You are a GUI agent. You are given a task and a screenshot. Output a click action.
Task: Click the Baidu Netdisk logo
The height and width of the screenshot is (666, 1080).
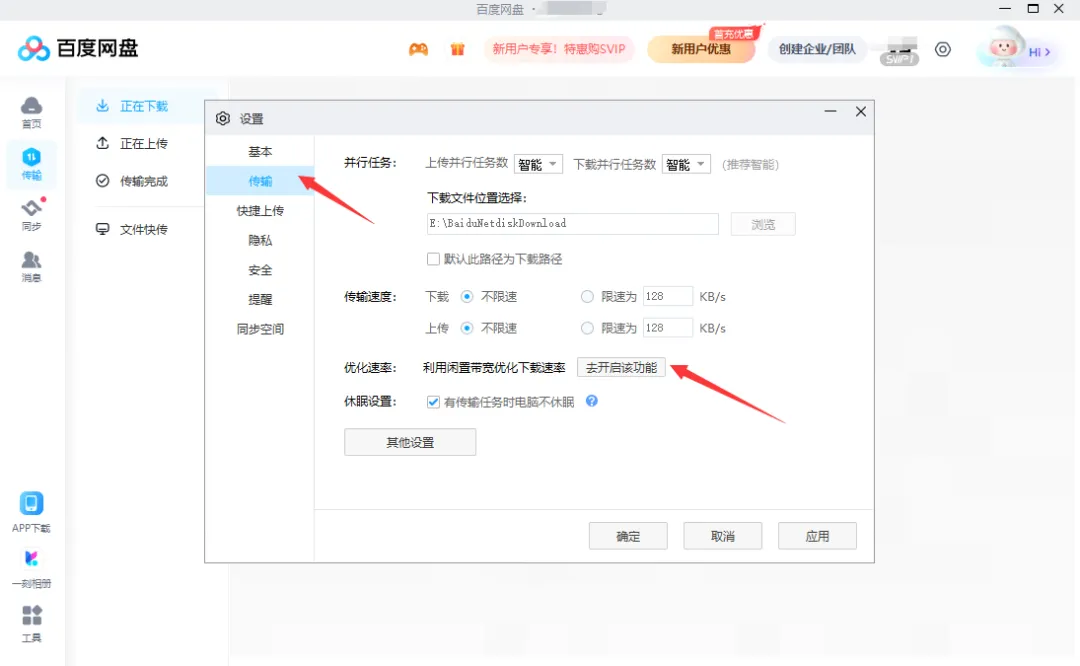tap(78, 48)
